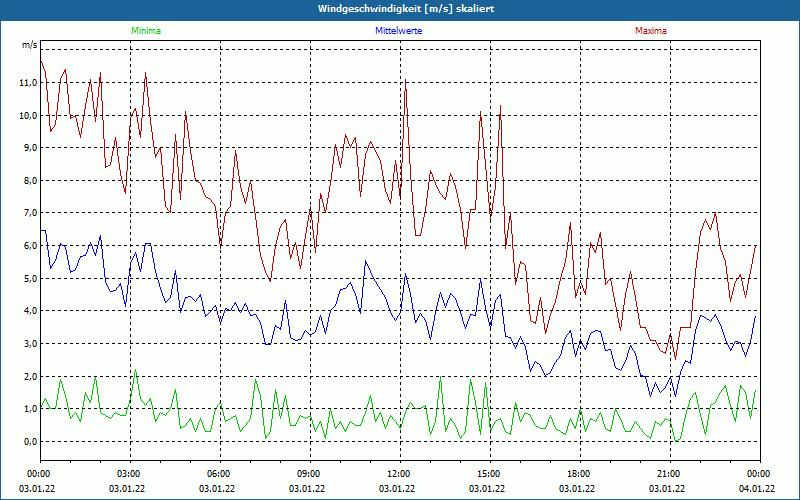
Task: Click the 2,0 y-axis value
Action: 30,377
